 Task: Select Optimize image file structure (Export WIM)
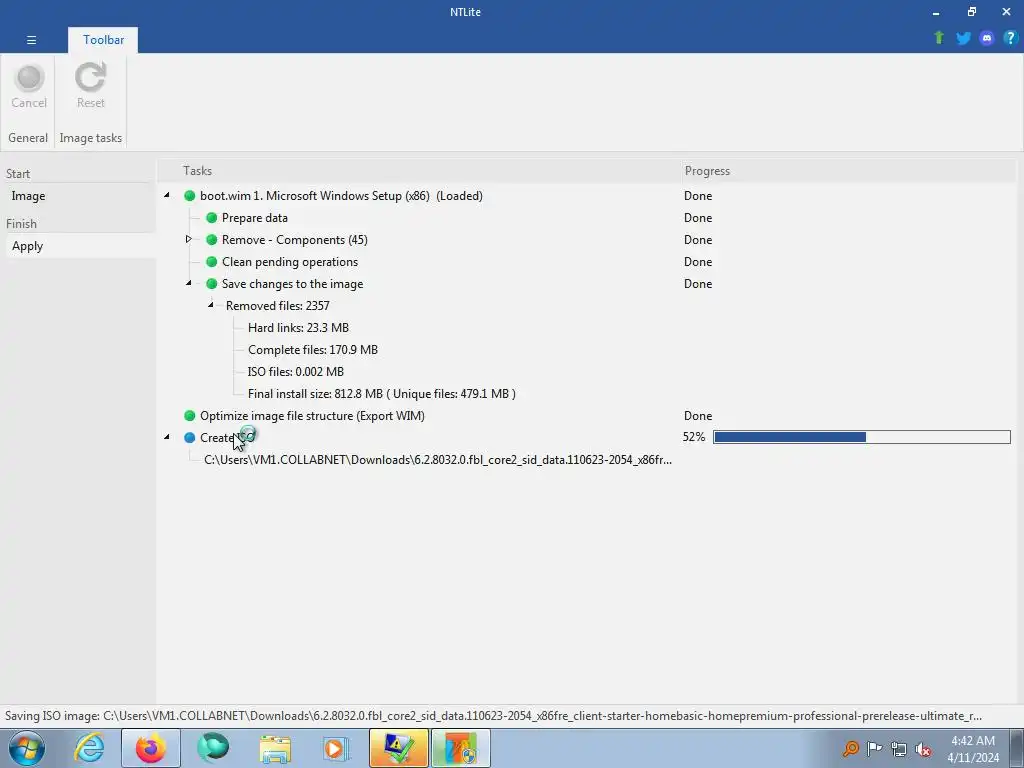312,416
